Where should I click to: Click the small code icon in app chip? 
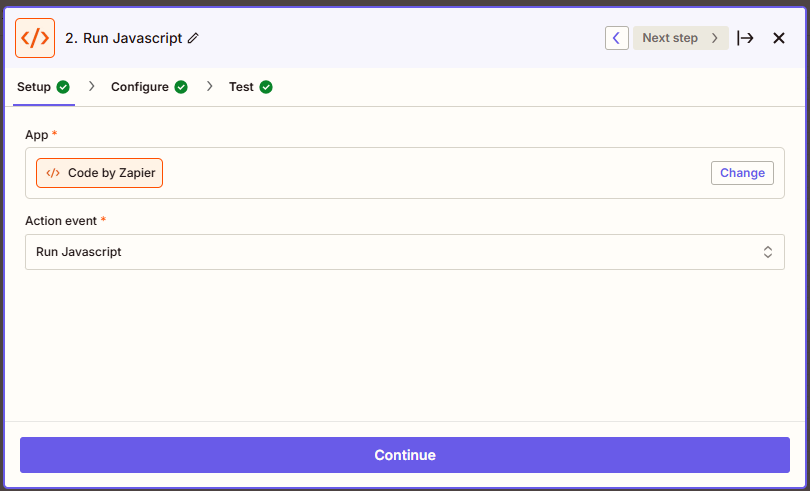(53, 173)
